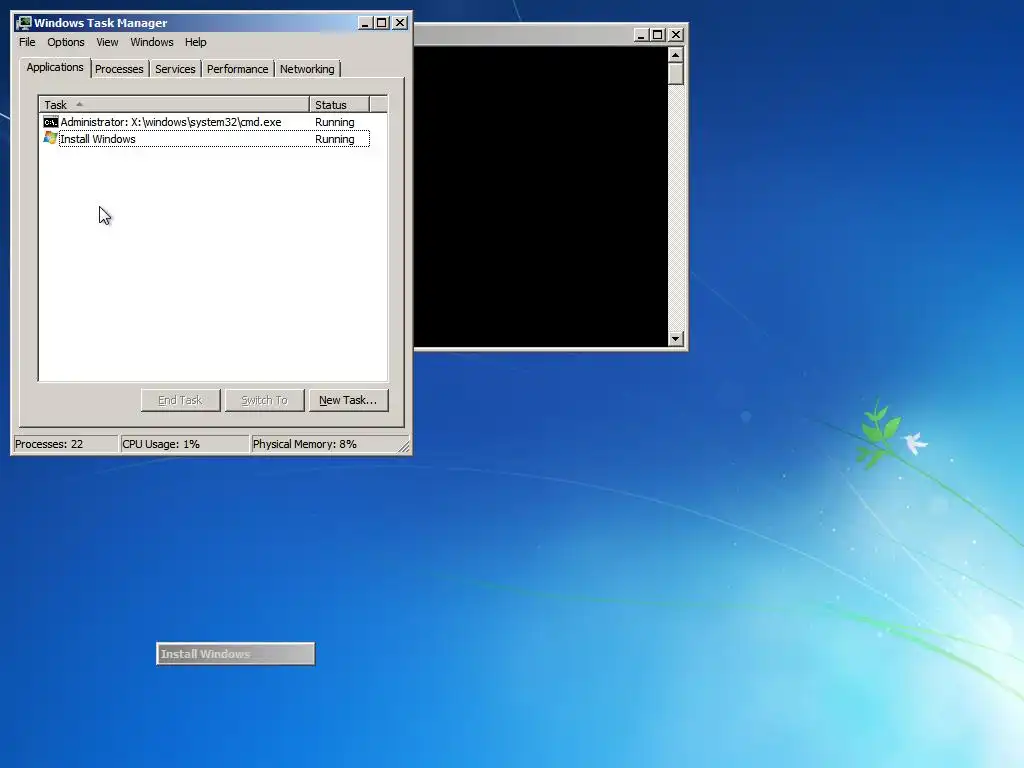The height and width of the screenshot is (768, 1024).
Task: Click the New Task... button
Action: 348,400
